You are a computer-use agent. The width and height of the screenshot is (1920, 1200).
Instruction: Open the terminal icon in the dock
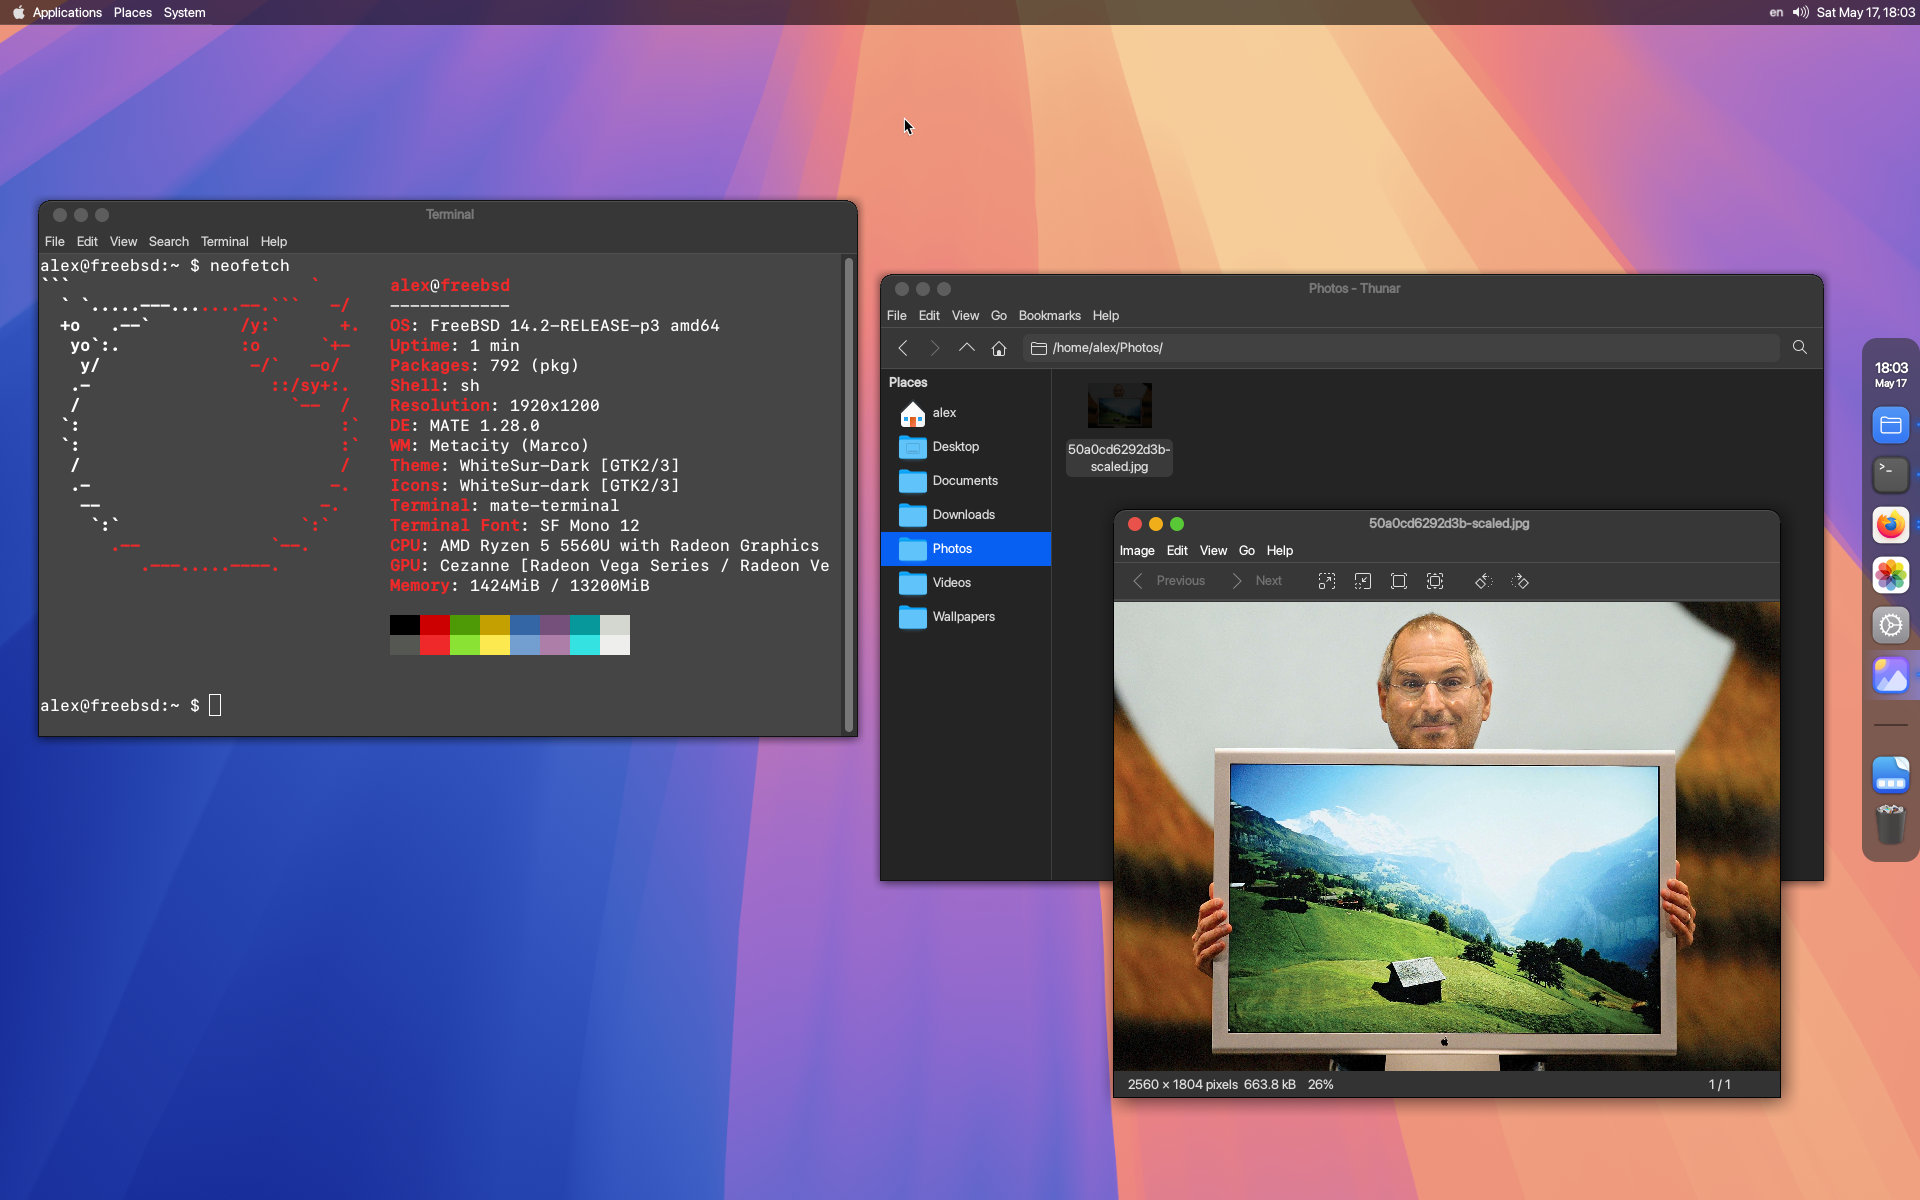(x=1891, y=475)
